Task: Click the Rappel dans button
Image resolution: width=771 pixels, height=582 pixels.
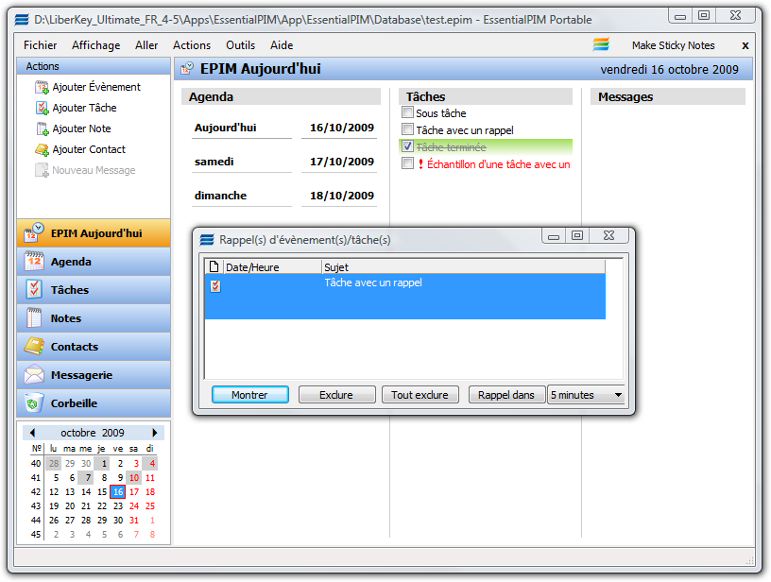Action: [506, 395]
